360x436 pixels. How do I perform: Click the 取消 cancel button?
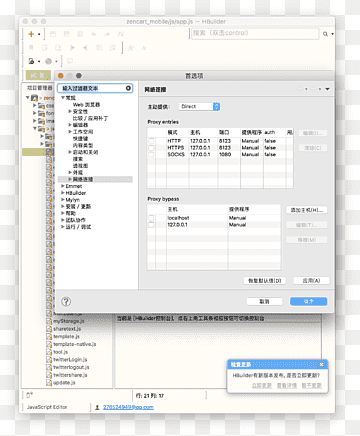click(x=264, y=301)
